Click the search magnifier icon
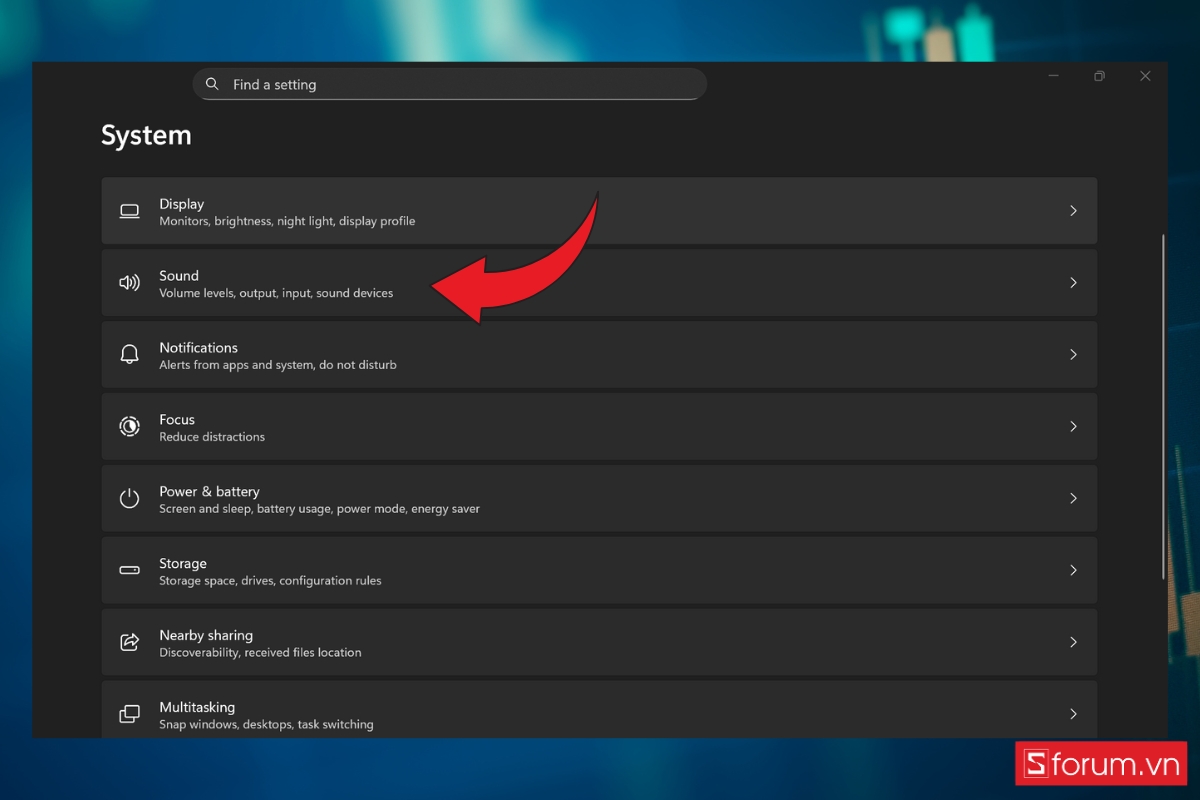1200x800 pixels. (x=212, y=84)
